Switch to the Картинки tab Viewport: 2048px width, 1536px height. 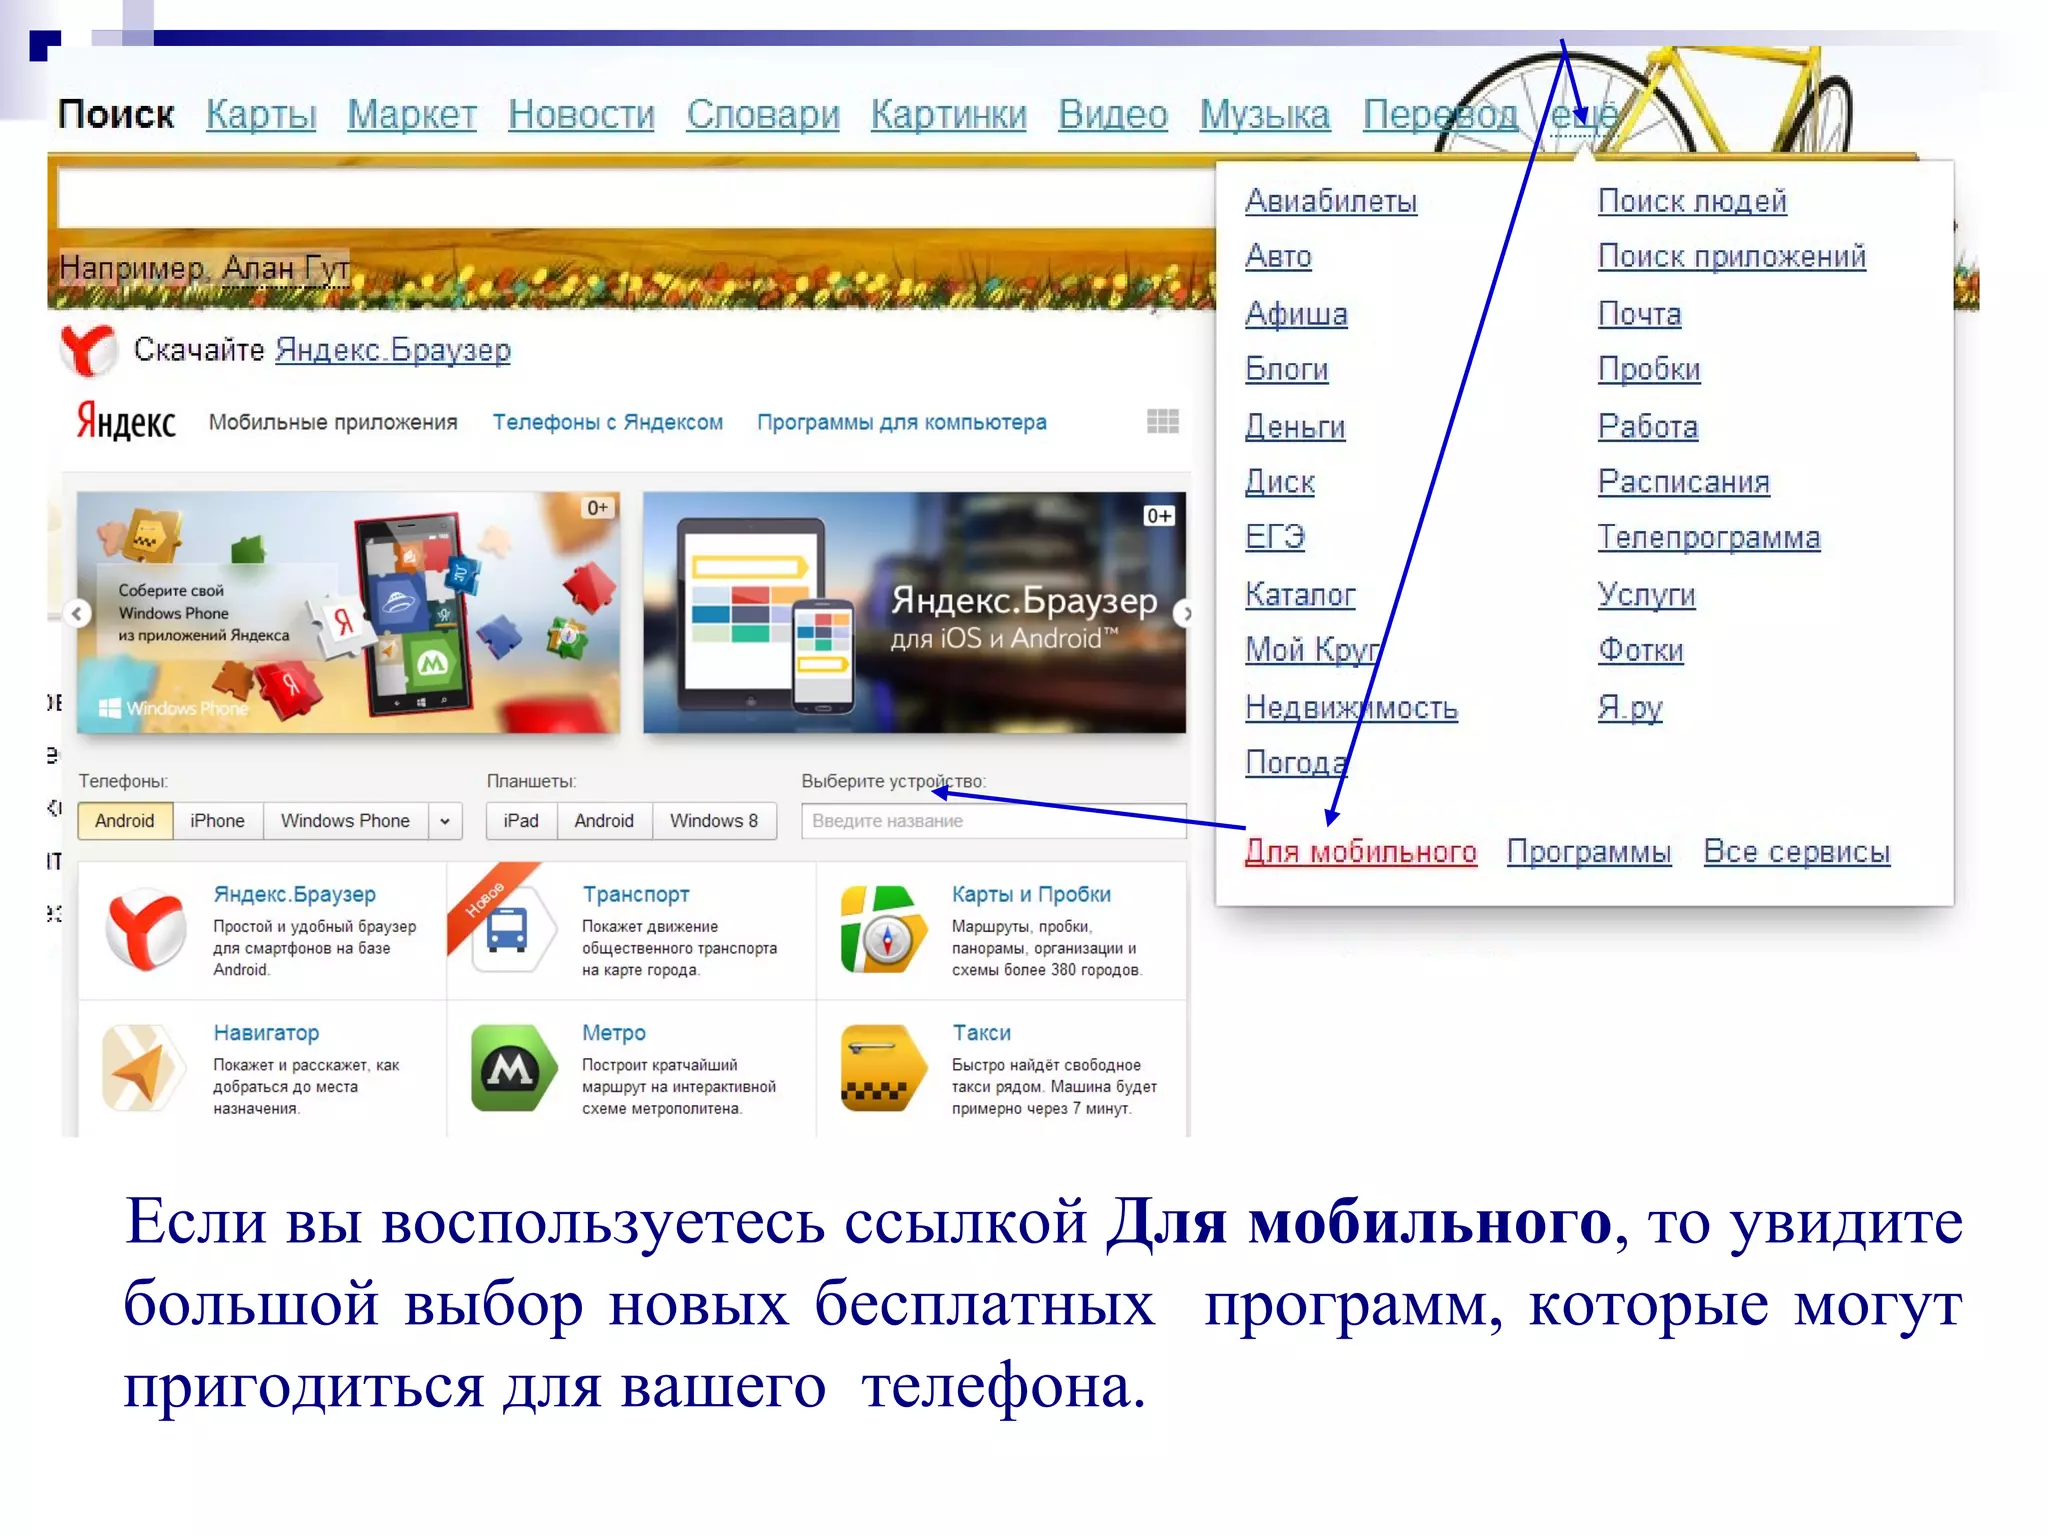[x=948, y=115]
